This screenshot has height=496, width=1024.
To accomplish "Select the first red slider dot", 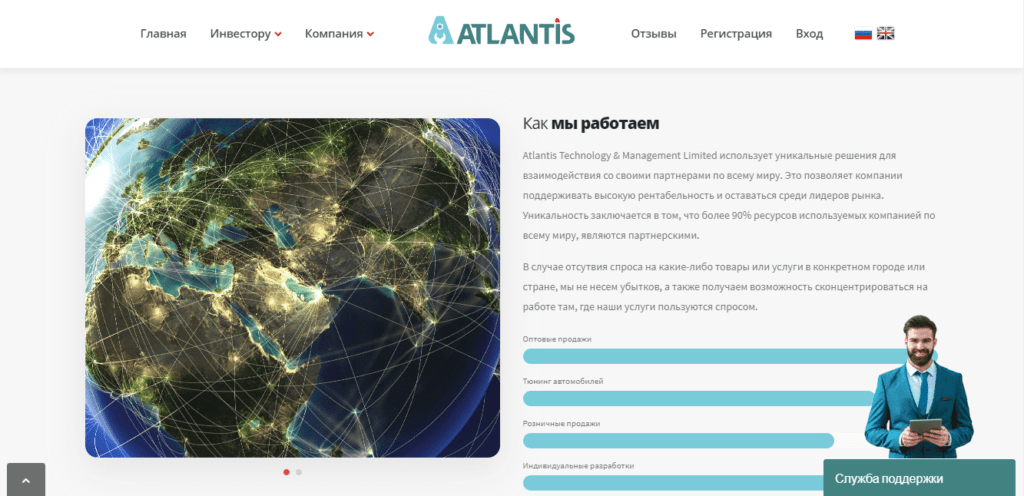I will (286, 472).
